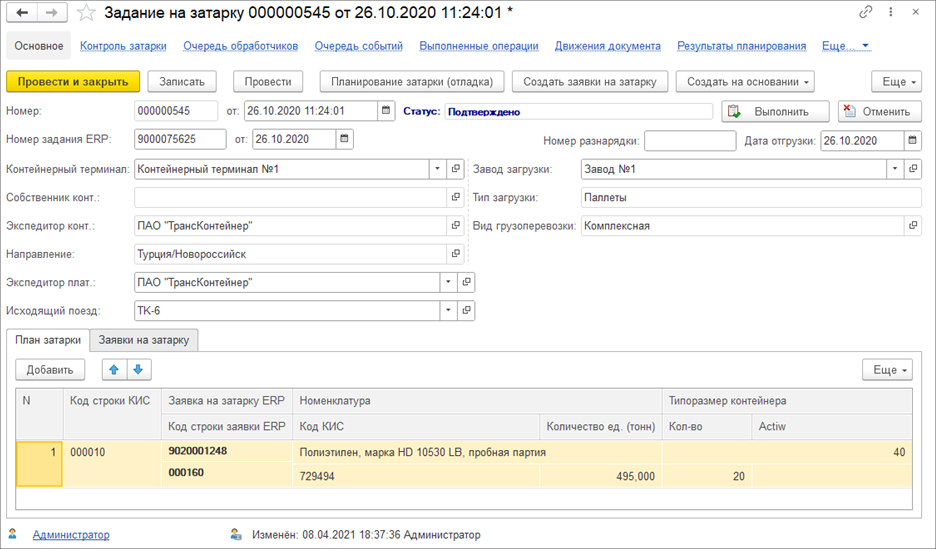Open Экспедитор конт. record via open icon
Image resolution: width=936 pixels, height=549 pixels.
point(455,226)
